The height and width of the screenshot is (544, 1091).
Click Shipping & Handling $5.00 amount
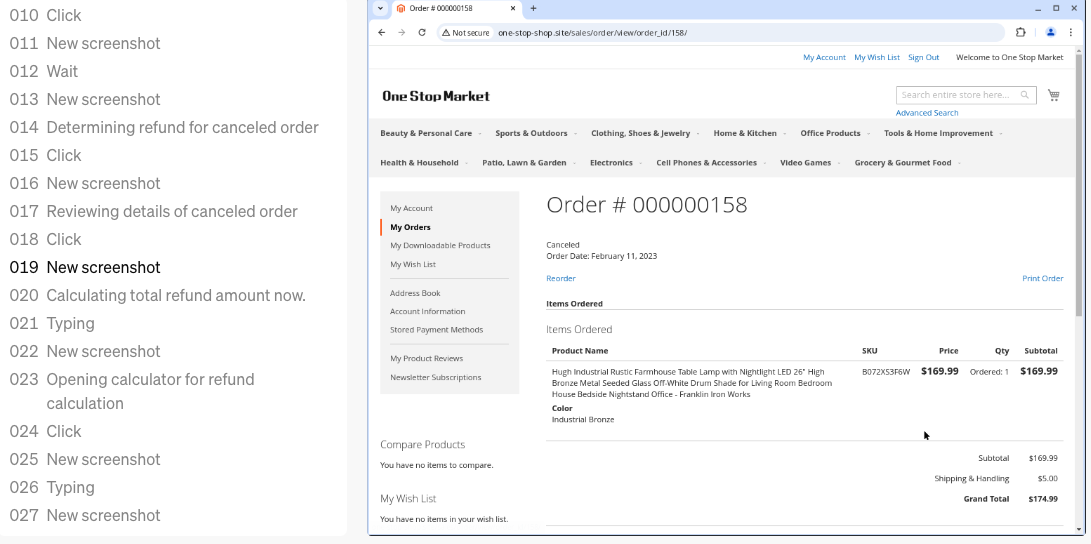point(1047,479)
